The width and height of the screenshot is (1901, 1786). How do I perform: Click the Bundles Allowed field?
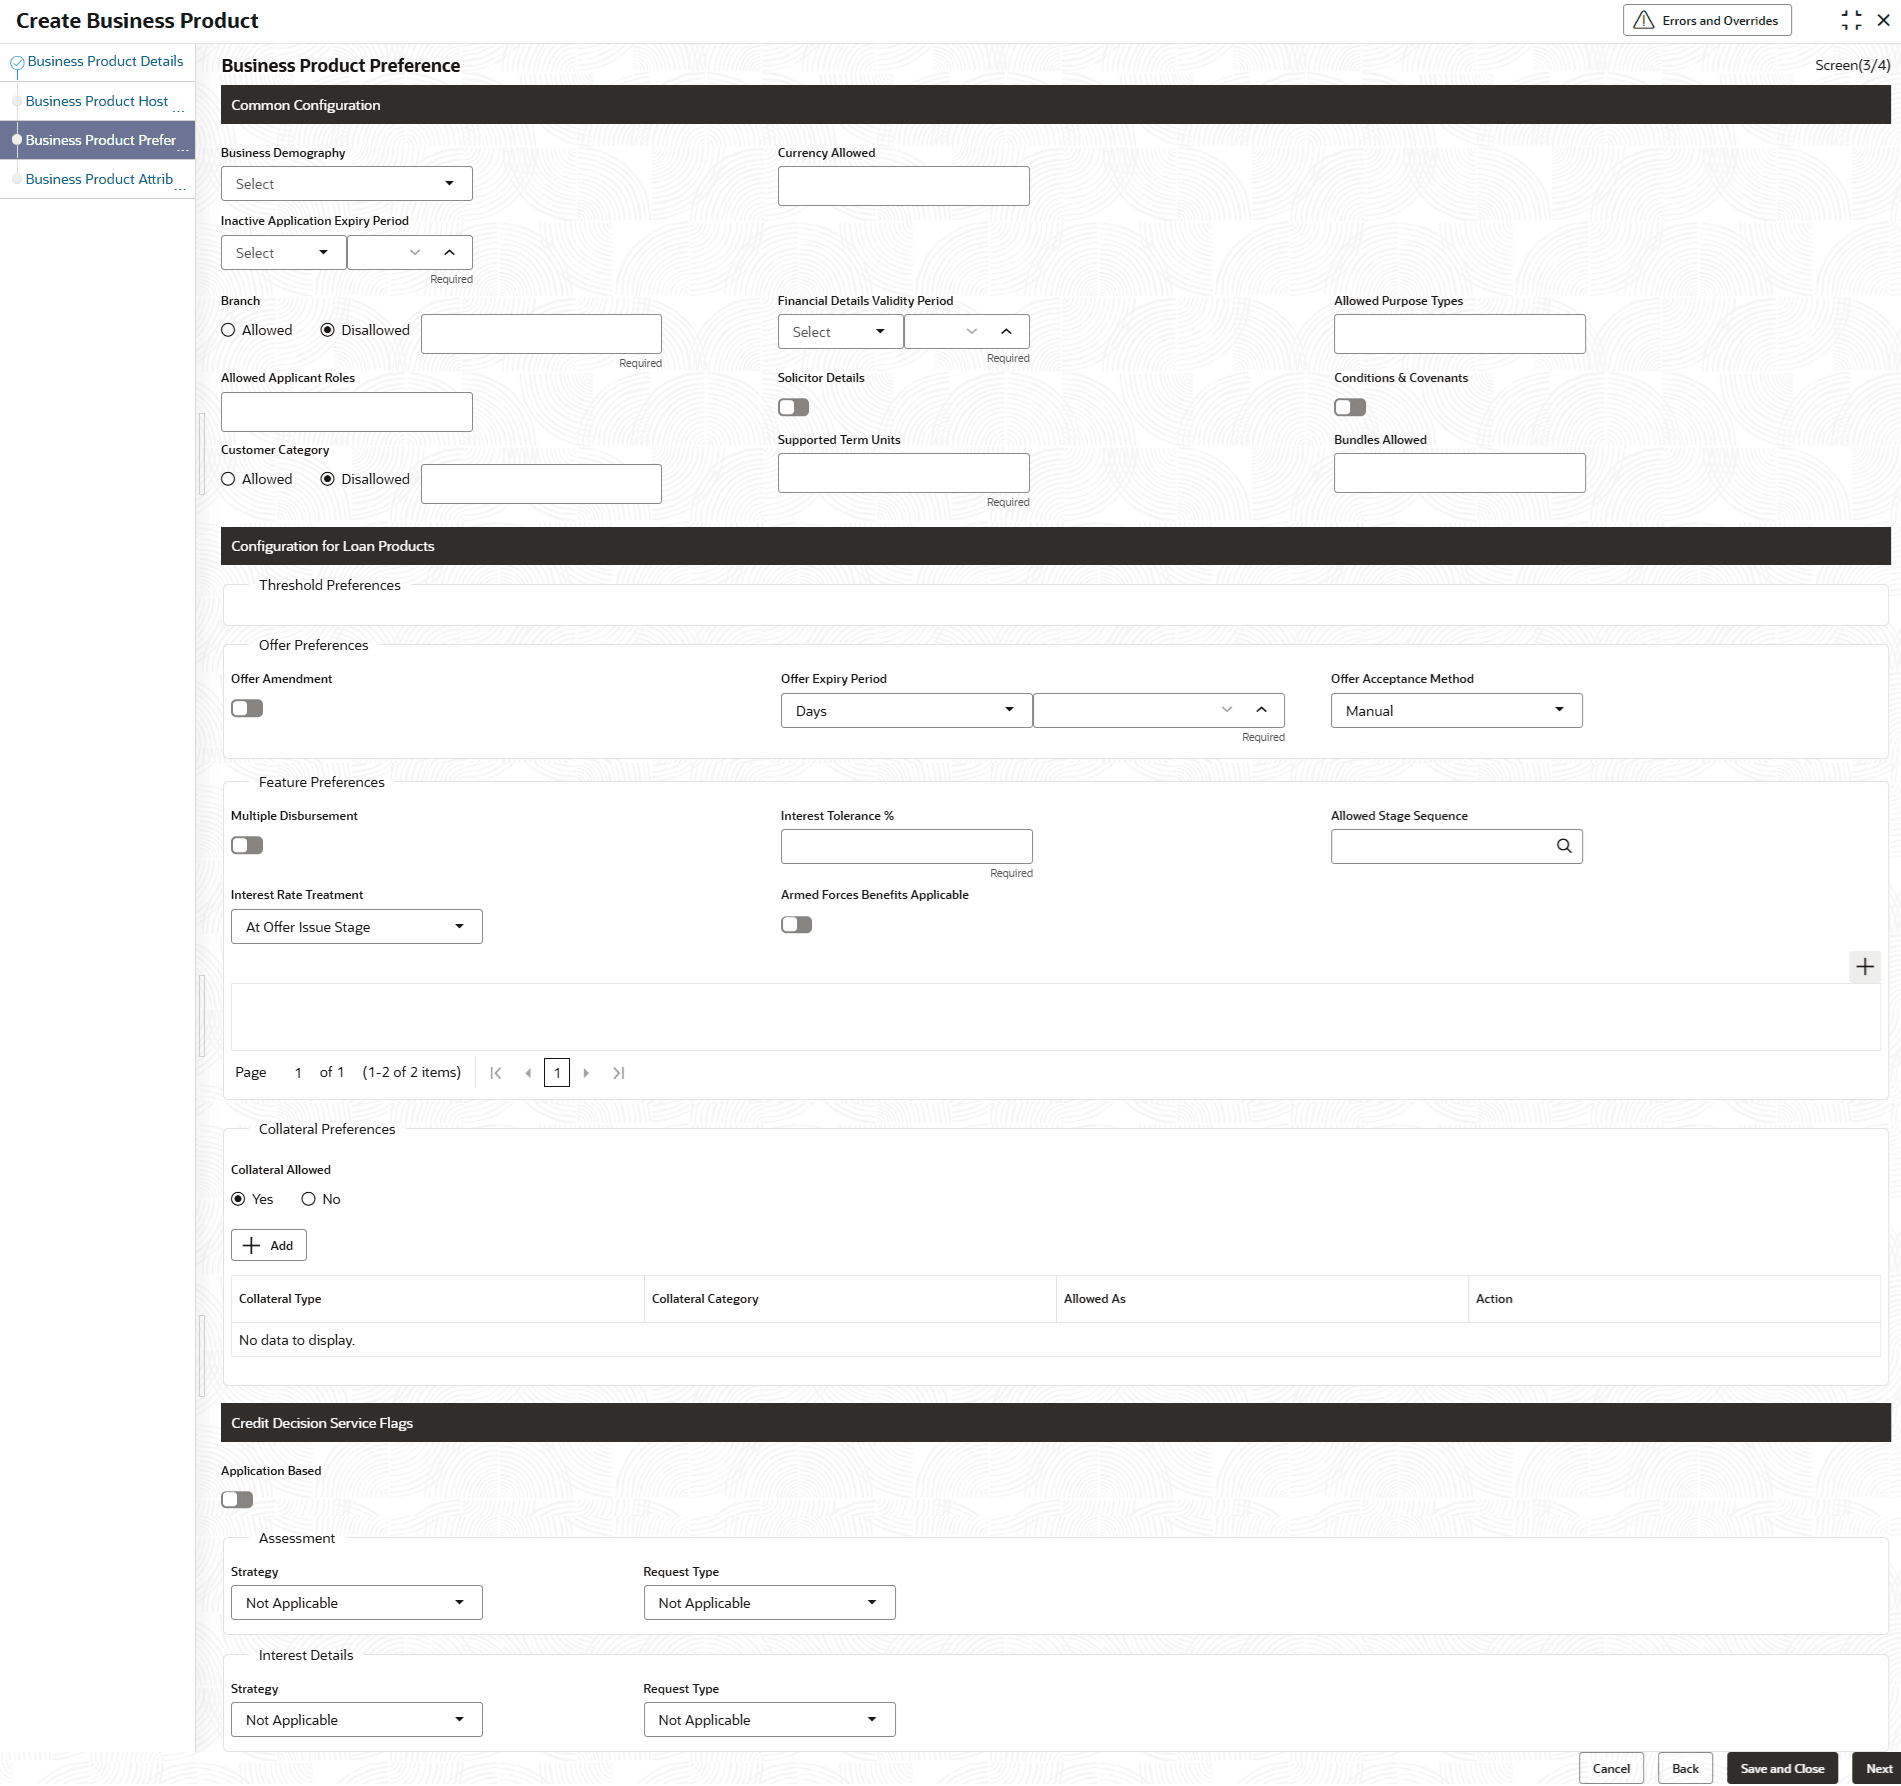[x=1459, y=473]
